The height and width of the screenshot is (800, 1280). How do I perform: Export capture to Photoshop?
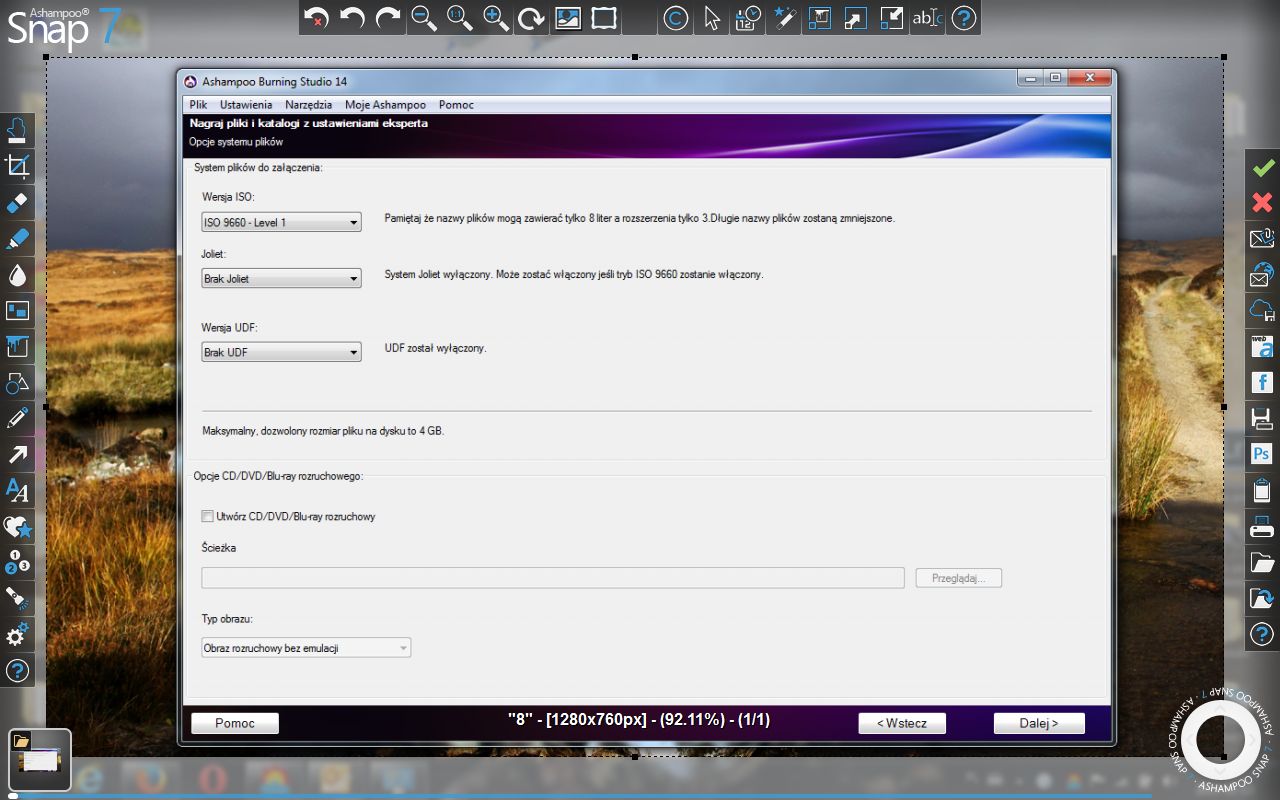pos(1262,454)
